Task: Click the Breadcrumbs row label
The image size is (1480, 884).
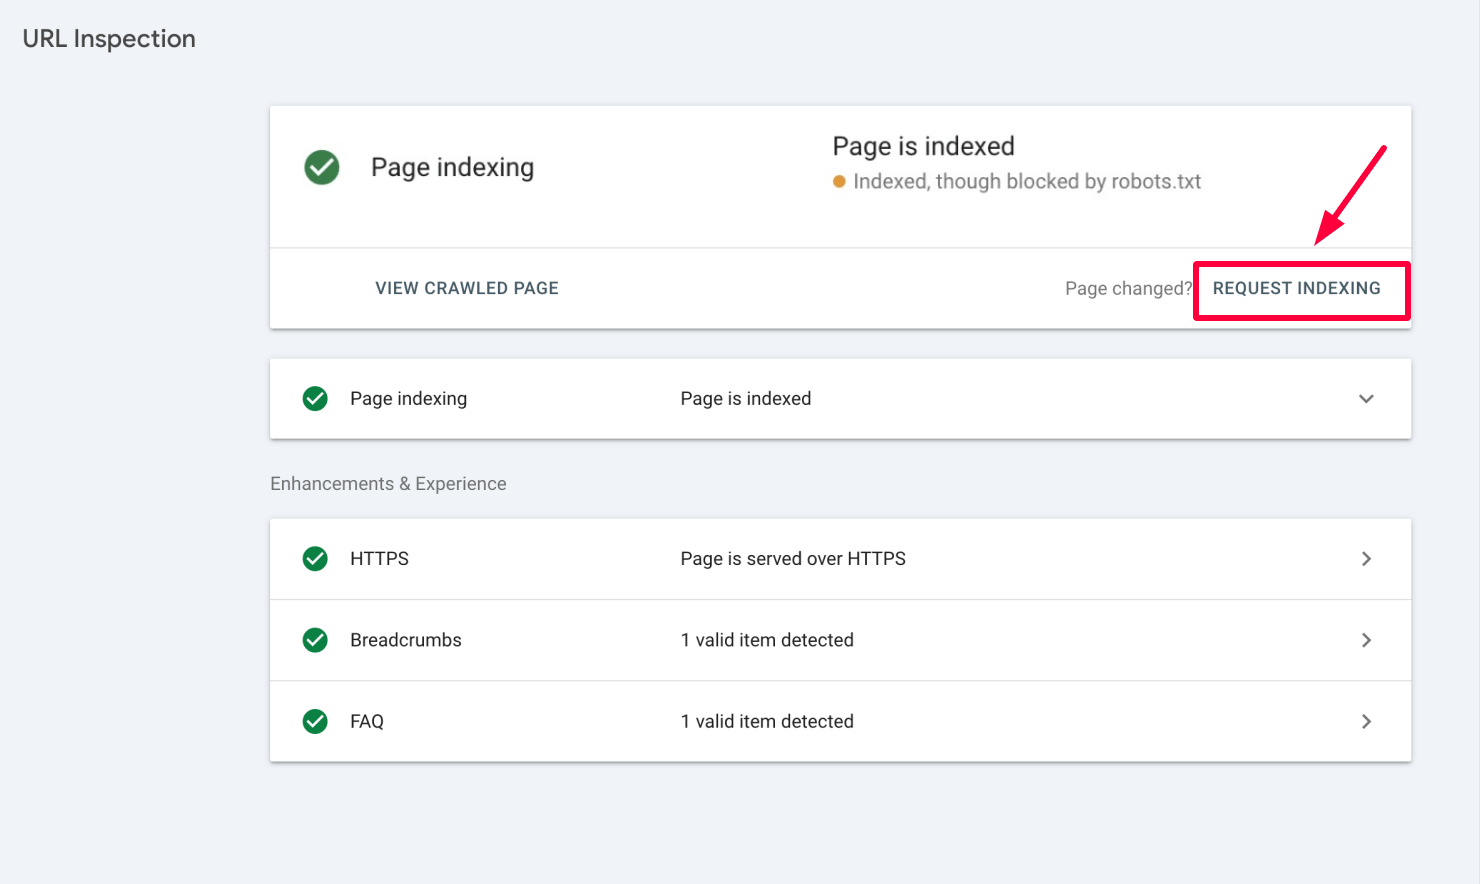Action: [406, 640]
